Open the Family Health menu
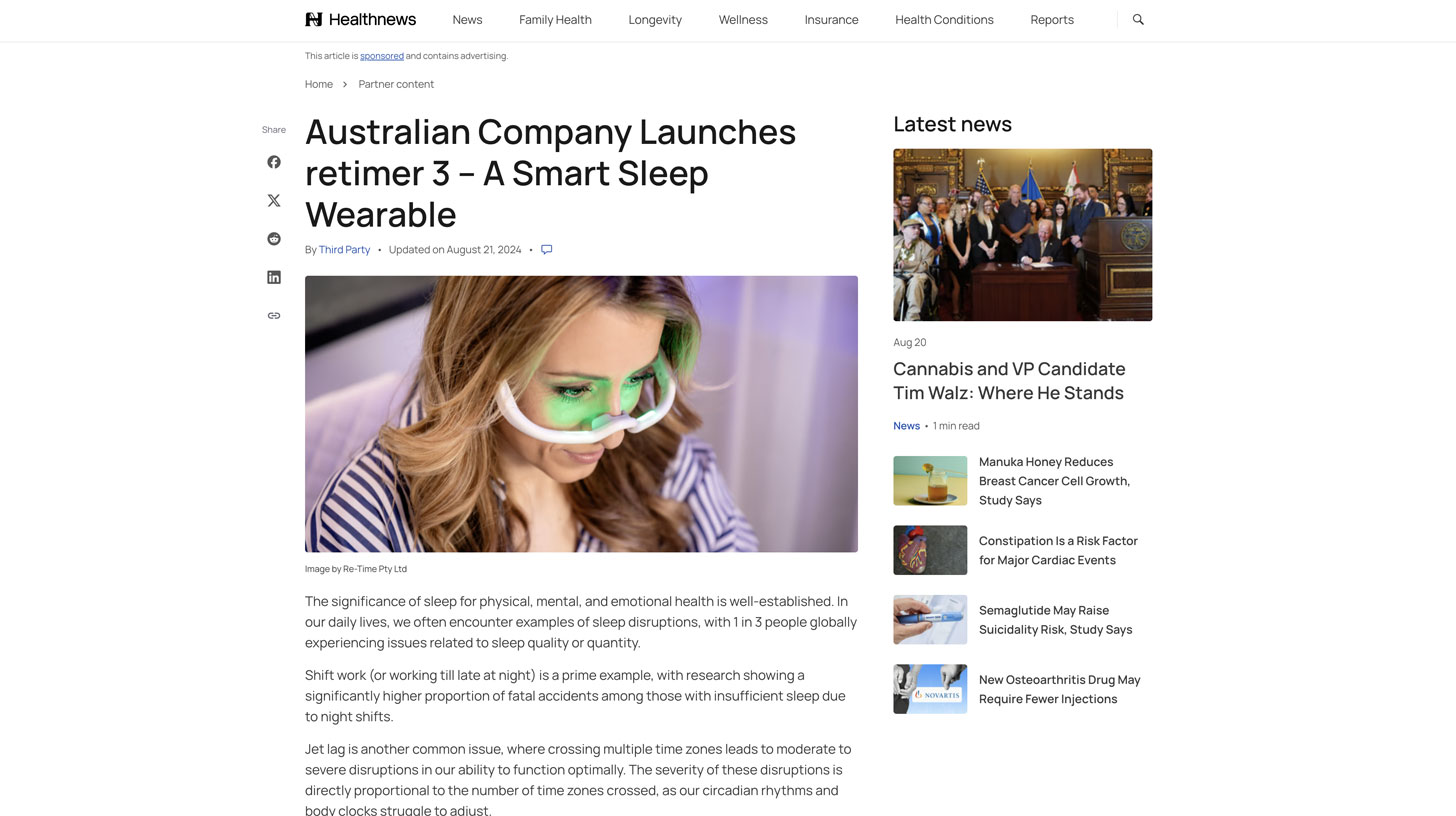 pyautogui.click(x=555, y=20)
